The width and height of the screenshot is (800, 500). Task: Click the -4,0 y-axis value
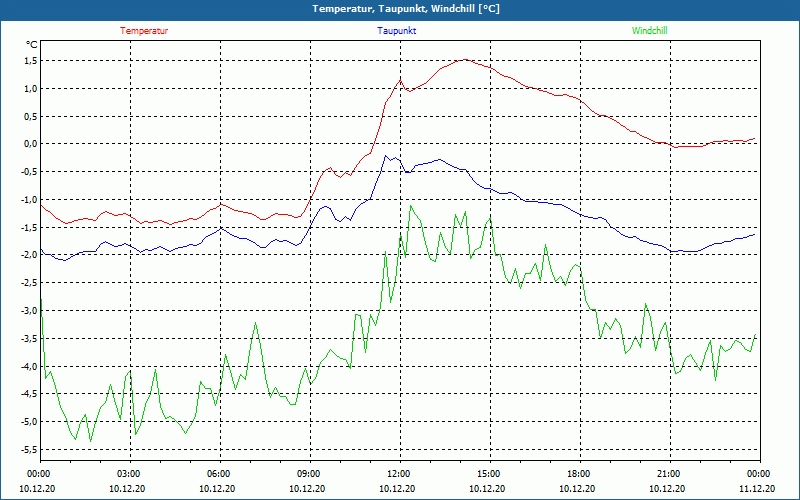pos(30,366)
